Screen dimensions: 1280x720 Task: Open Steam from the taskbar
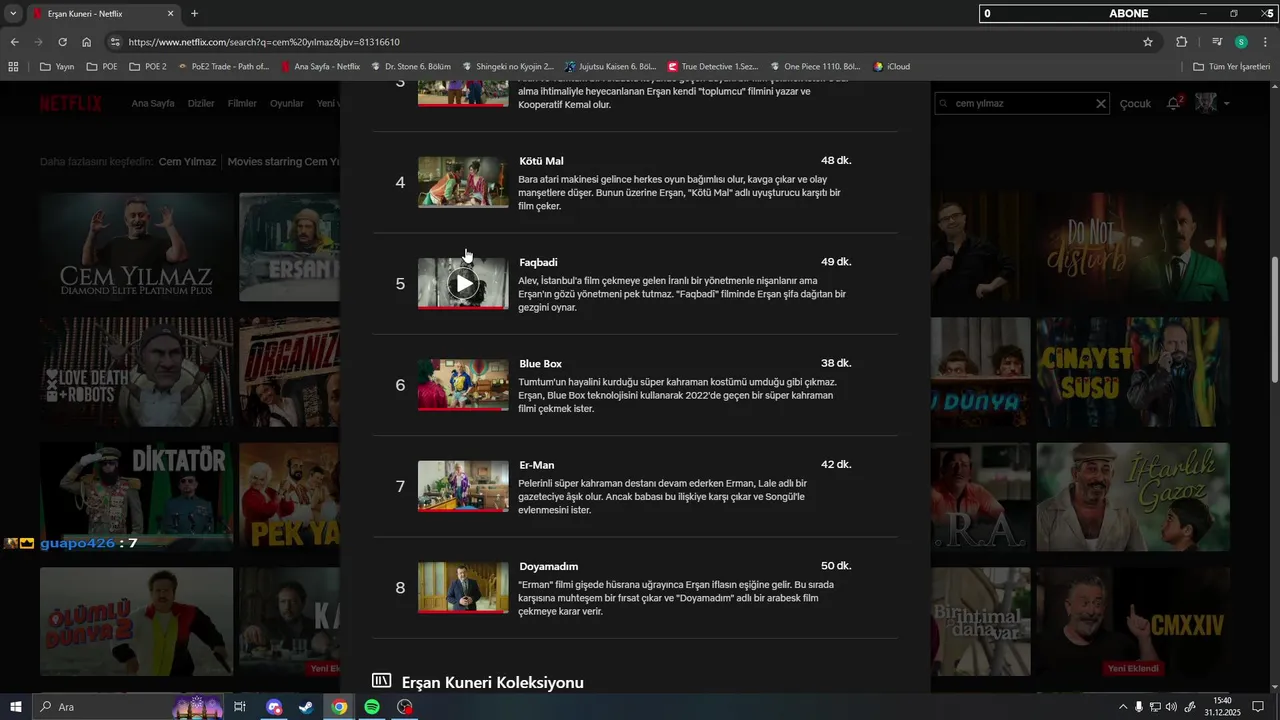pyautogui.click(x=306, y=707)
